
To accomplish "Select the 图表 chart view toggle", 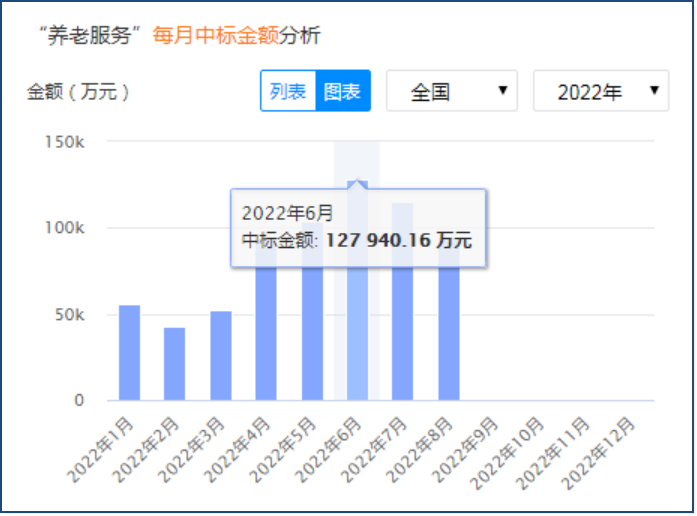I will pos(343,92).
